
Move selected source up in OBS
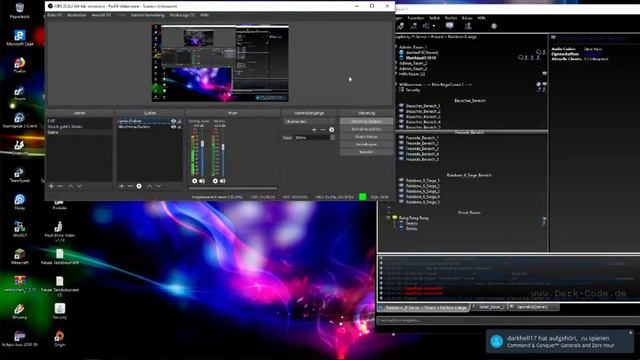tap(149, 186)
